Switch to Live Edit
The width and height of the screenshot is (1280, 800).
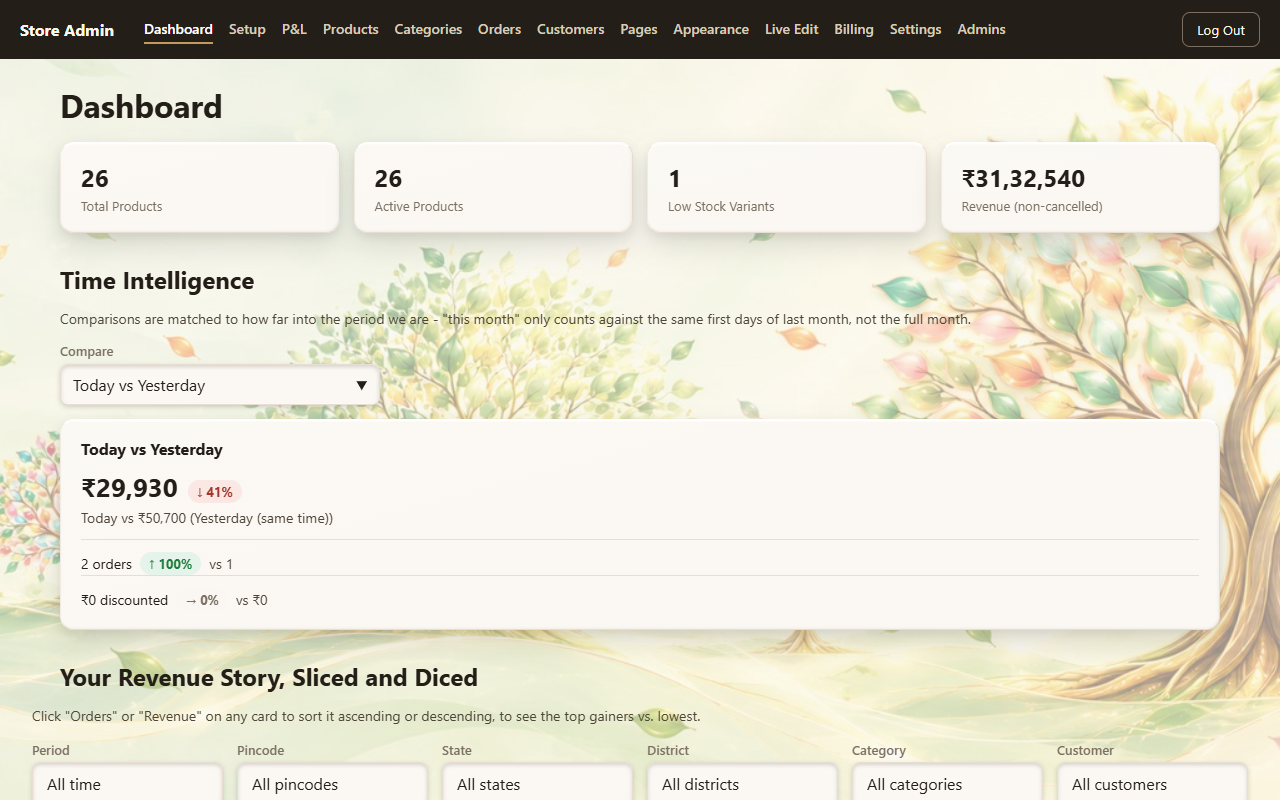[x=792, y=29]
